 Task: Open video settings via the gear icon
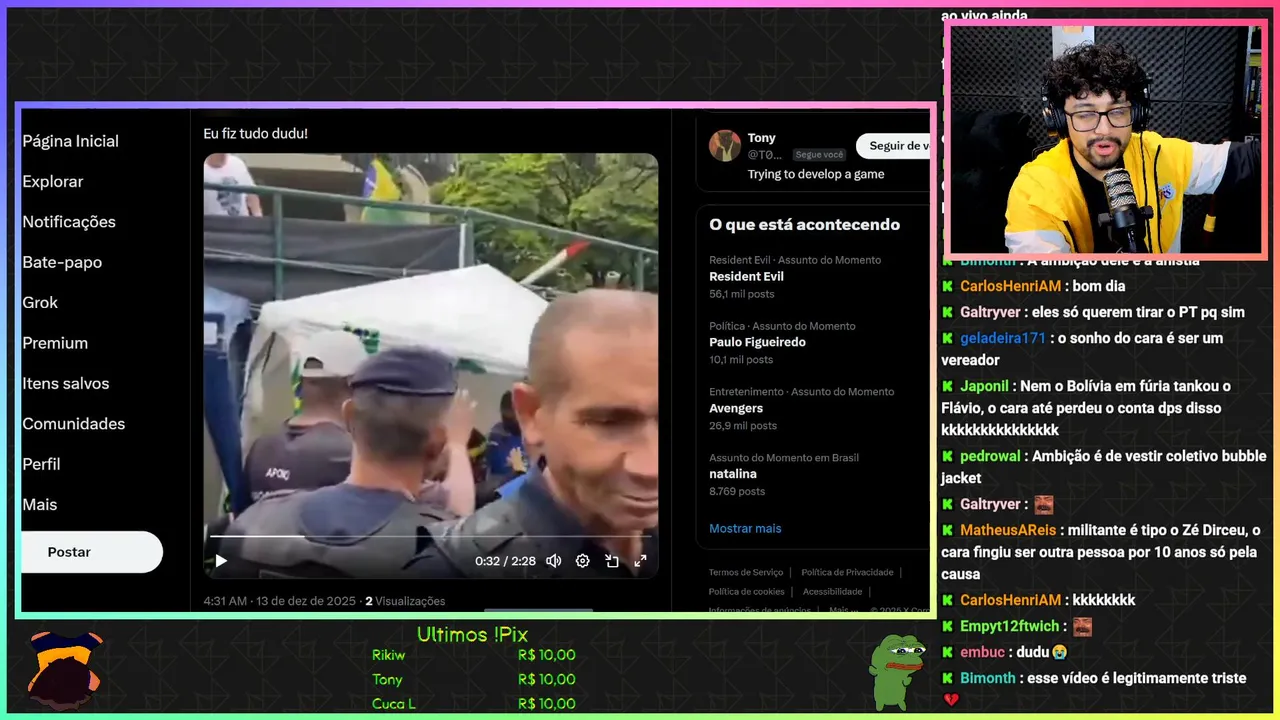tap(583, 561)
